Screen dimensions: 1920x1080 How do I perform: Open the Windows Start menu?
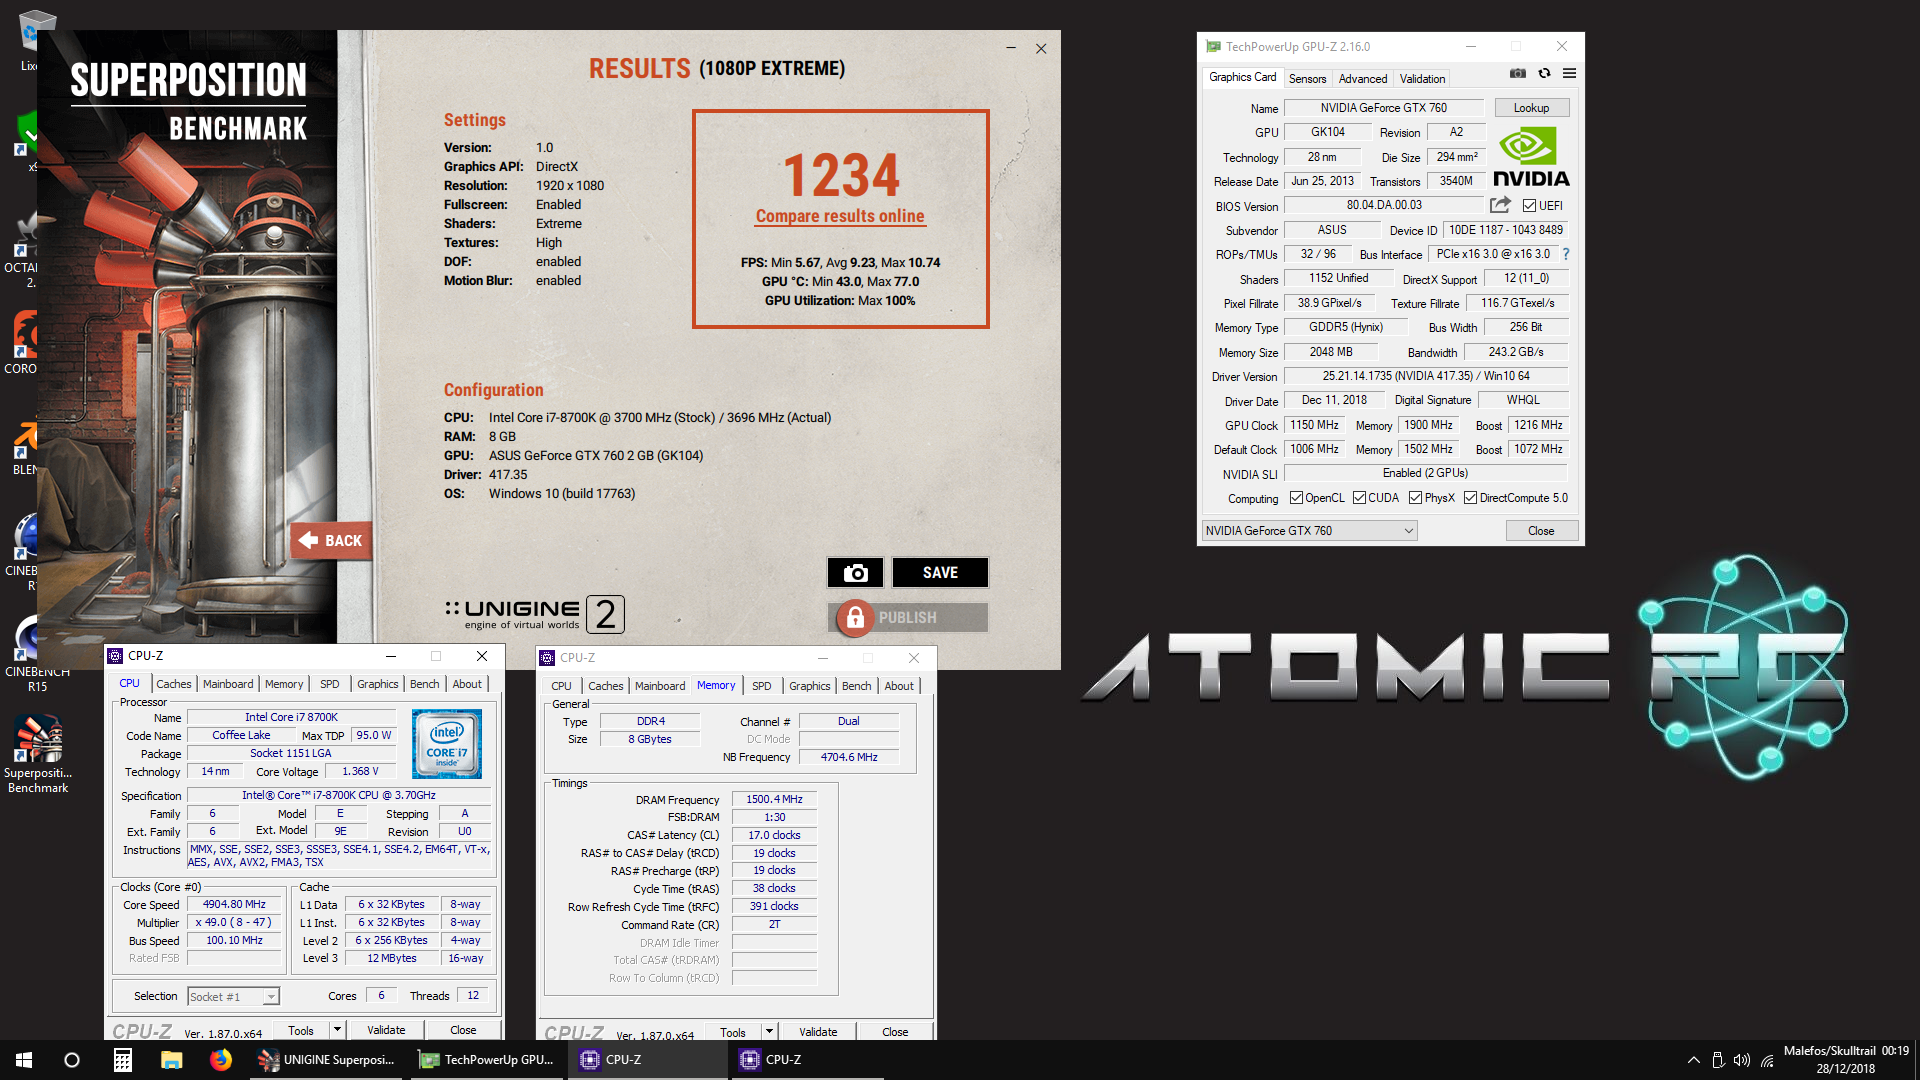tap(24, 1060)
